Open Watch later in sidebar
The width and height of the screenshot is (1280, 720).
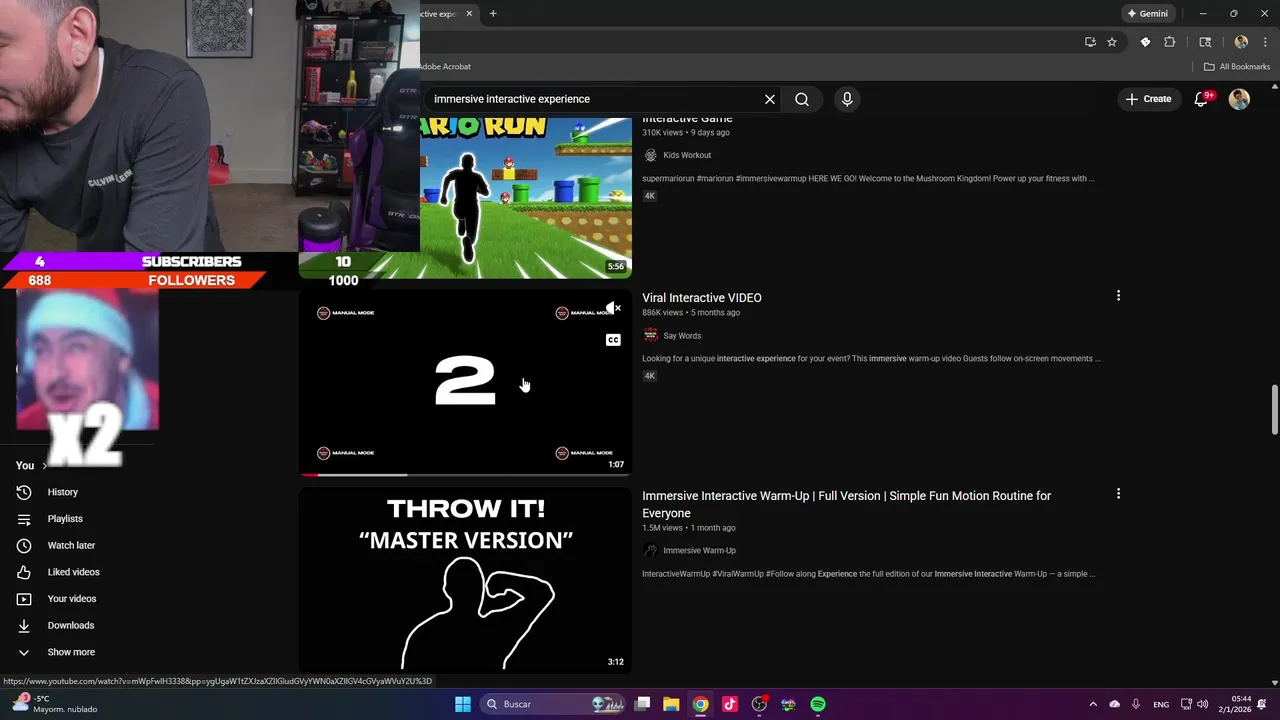tap(71, 546)
